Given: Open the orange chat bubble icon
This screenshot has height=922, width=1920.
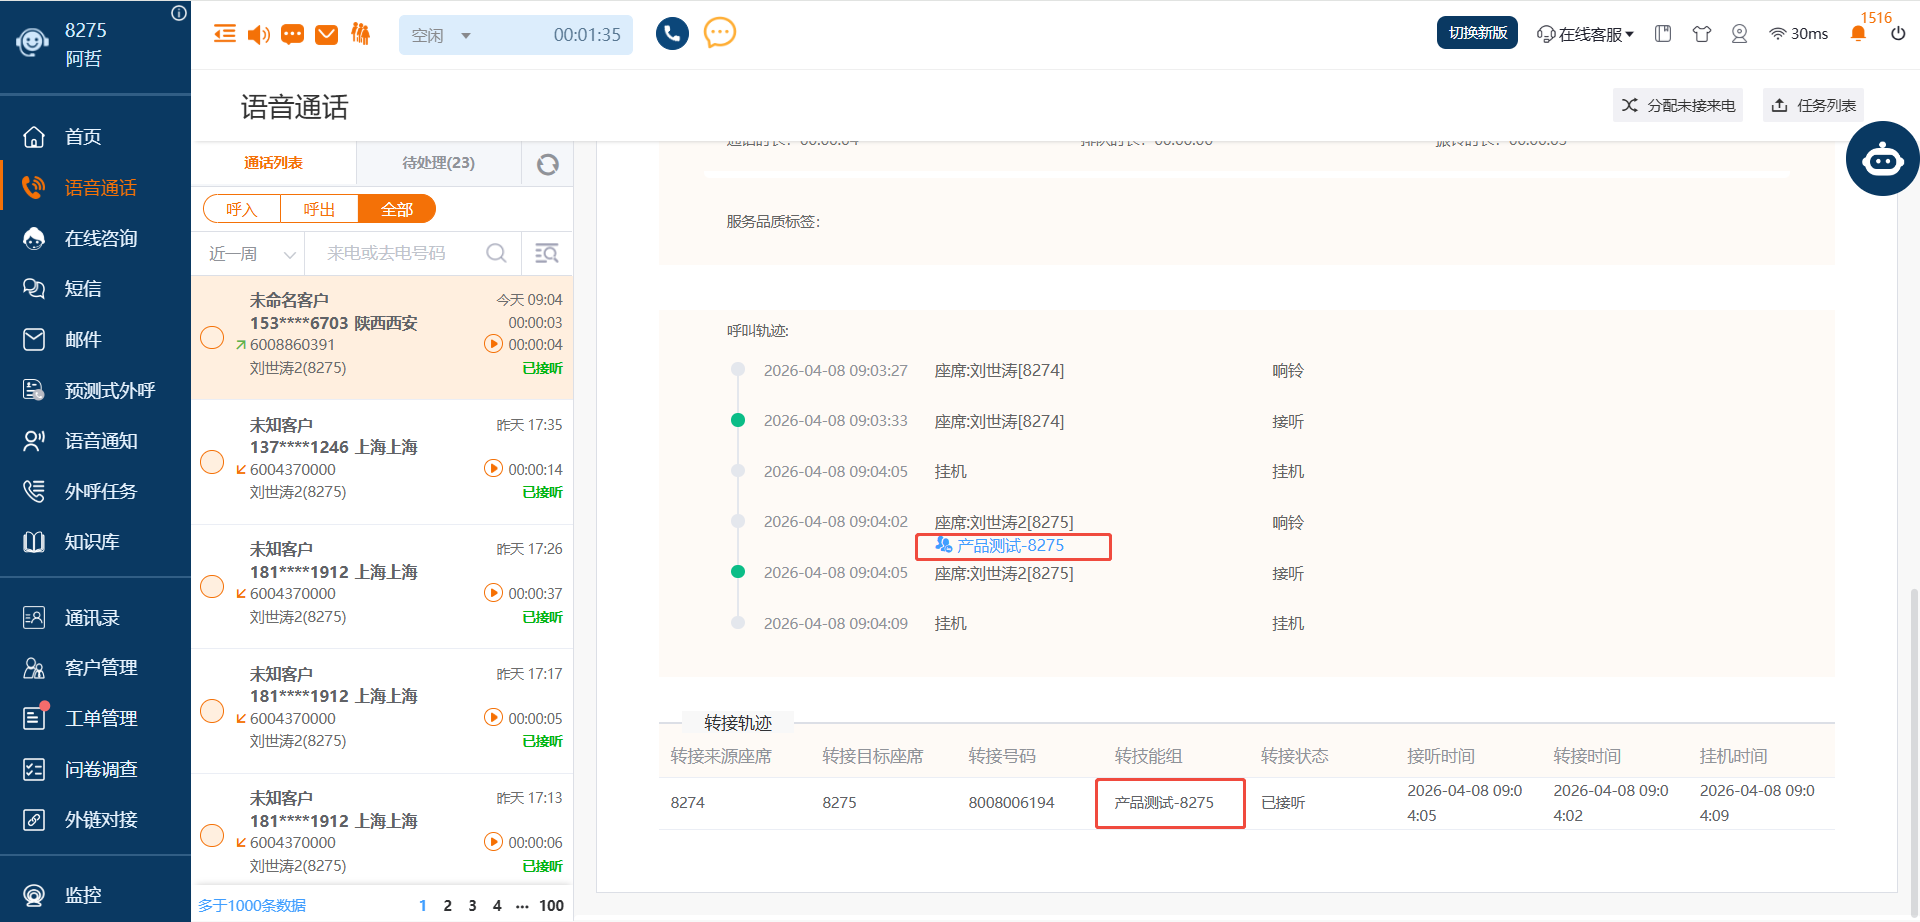Looking at the screenshot, I should pyautogui.click(x=719, y=33).
